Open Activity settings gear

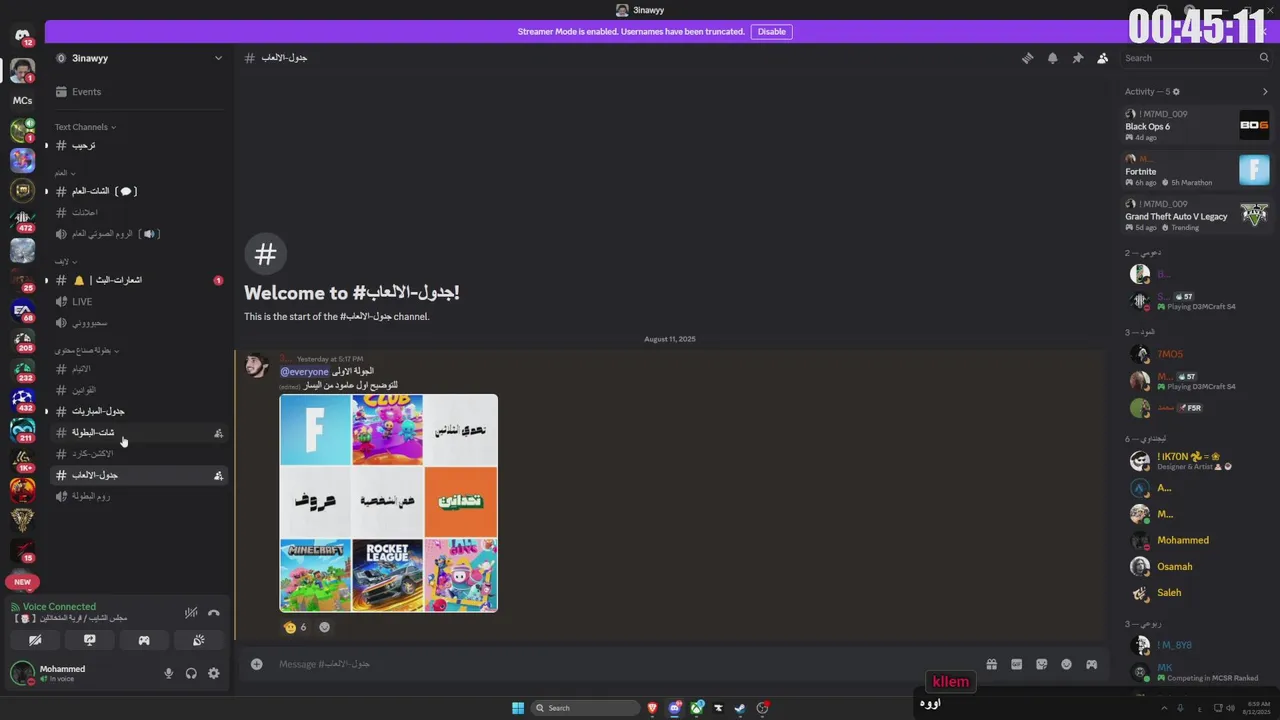(1176, 92)
